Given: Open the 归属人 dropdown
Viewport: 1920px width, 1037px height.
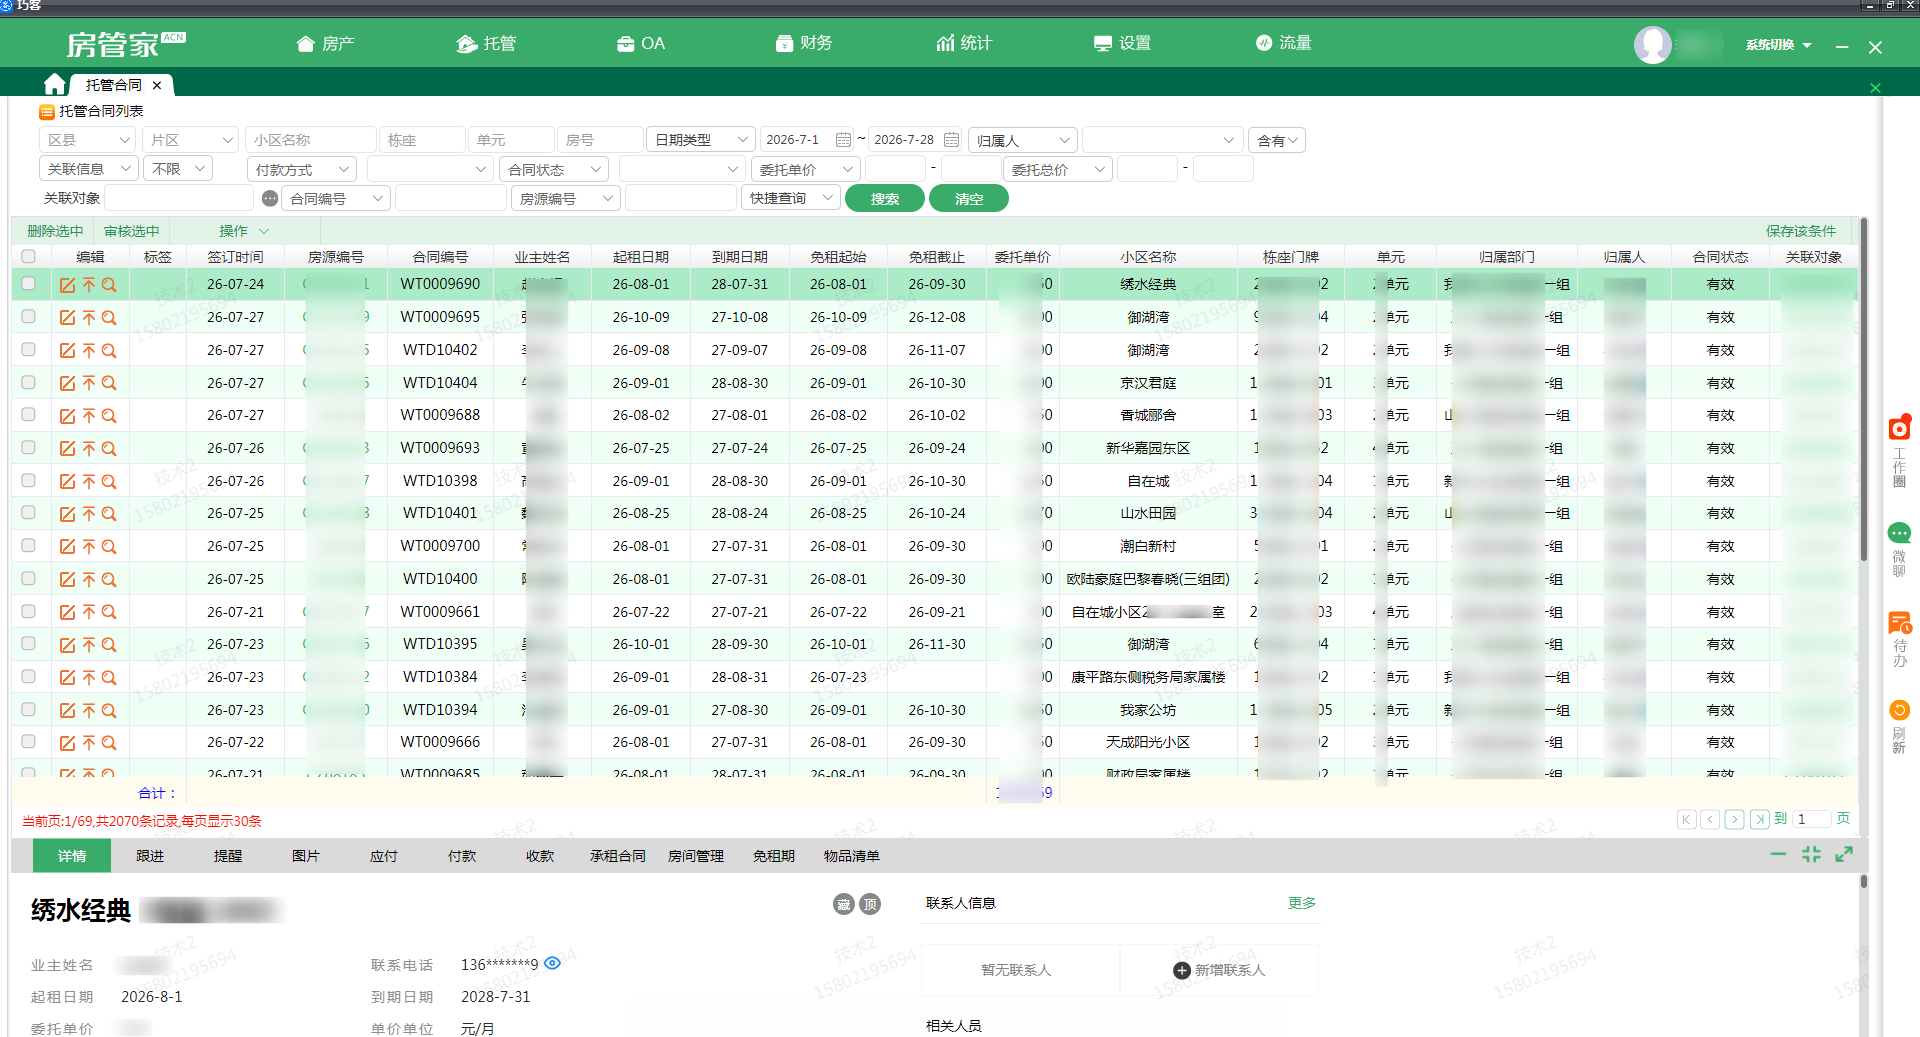Looking at the screenshot, I should point(1022,140).
